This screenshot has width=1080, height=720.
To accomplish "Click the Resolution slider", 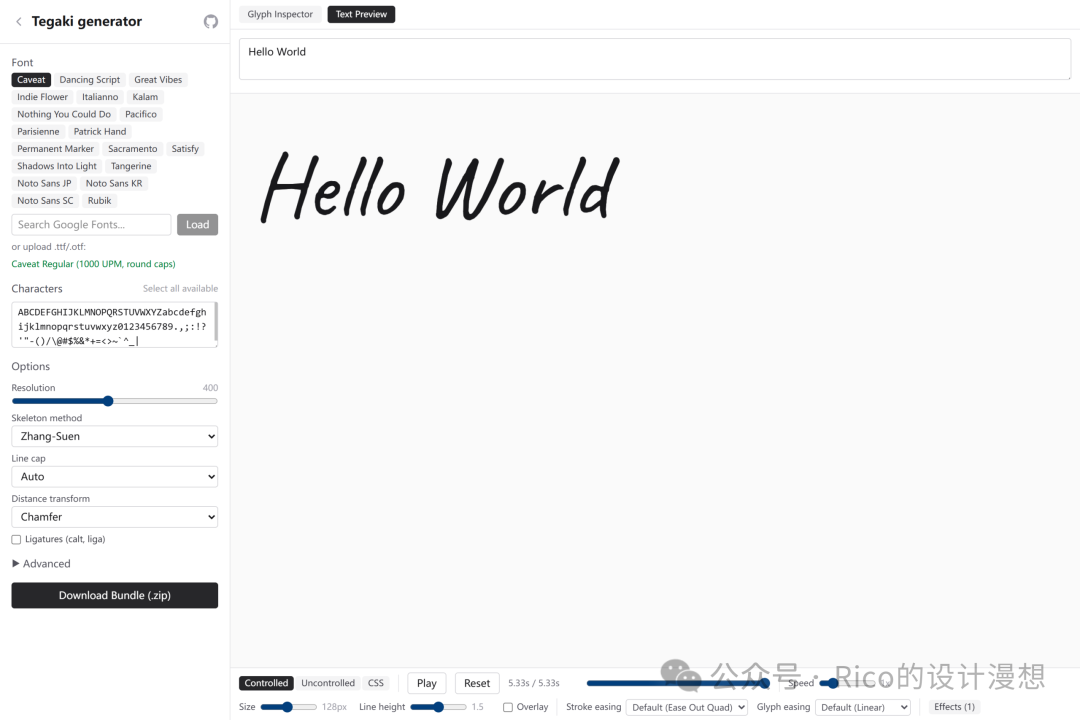I will [x=114, y=401].
